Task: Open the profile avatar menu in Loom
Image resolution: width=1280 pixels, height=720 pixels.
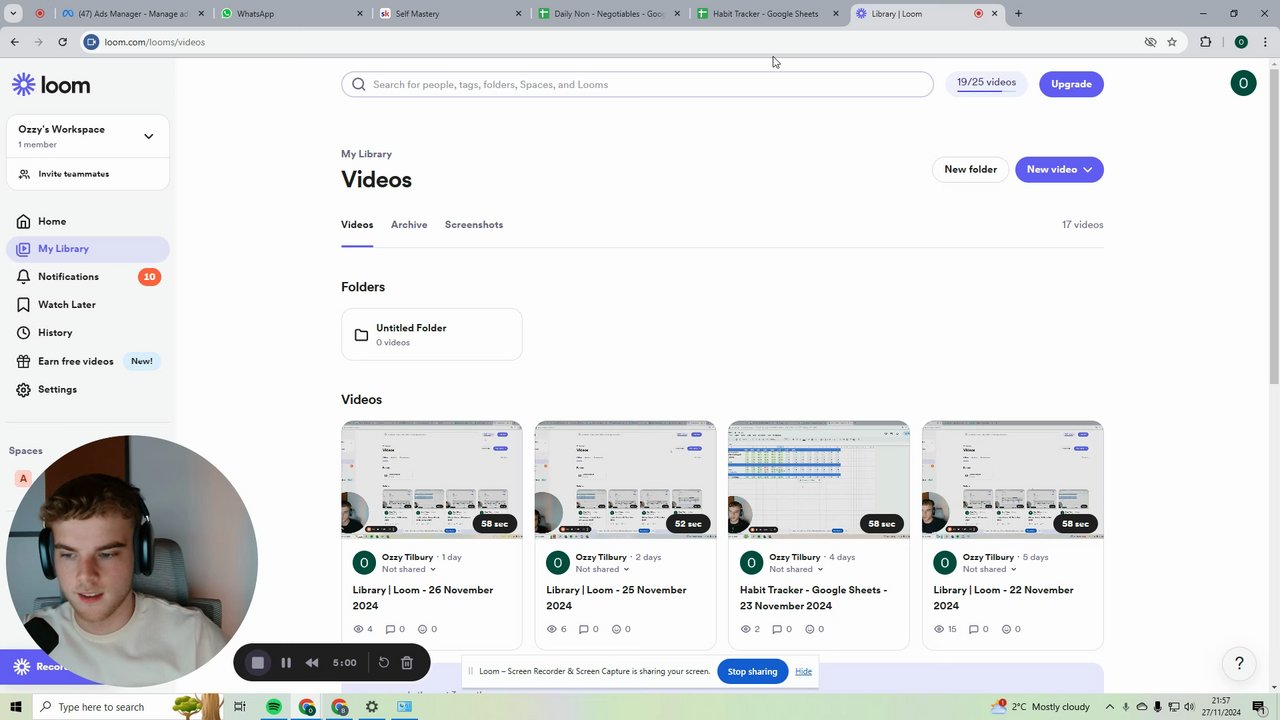Action: 1243,83
